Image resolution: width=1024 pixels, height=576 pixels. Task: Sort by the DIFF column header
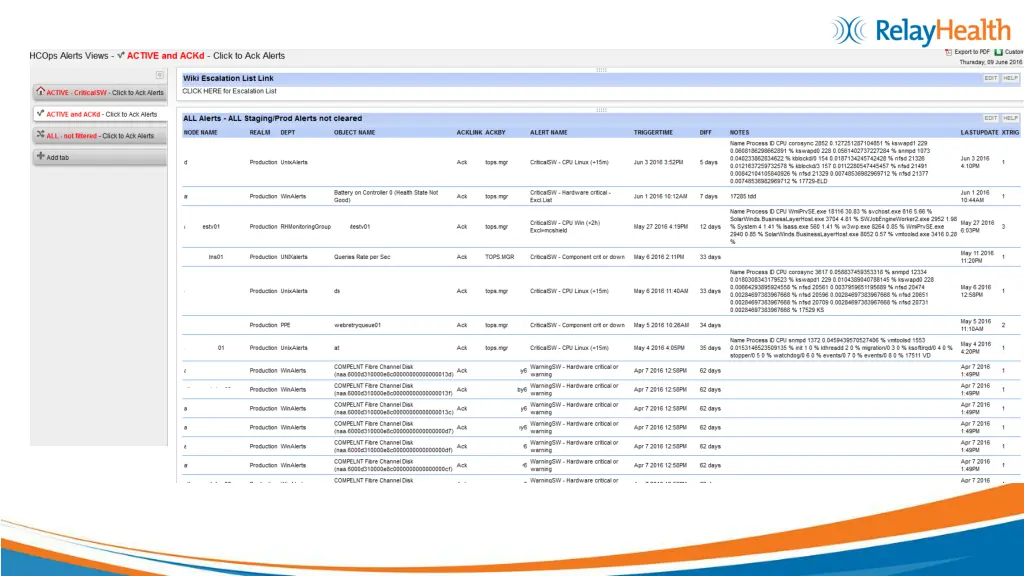(705, 133)
